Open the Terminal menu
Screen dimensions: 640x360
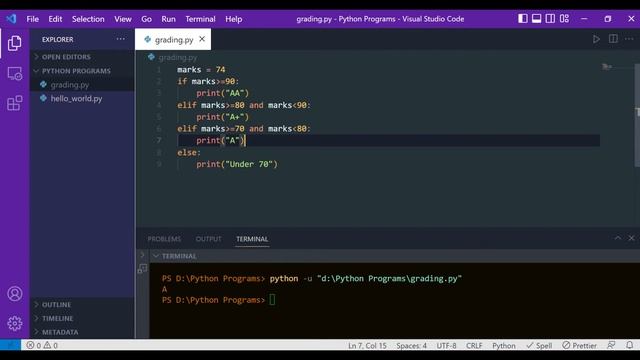[x=200, y=19]
